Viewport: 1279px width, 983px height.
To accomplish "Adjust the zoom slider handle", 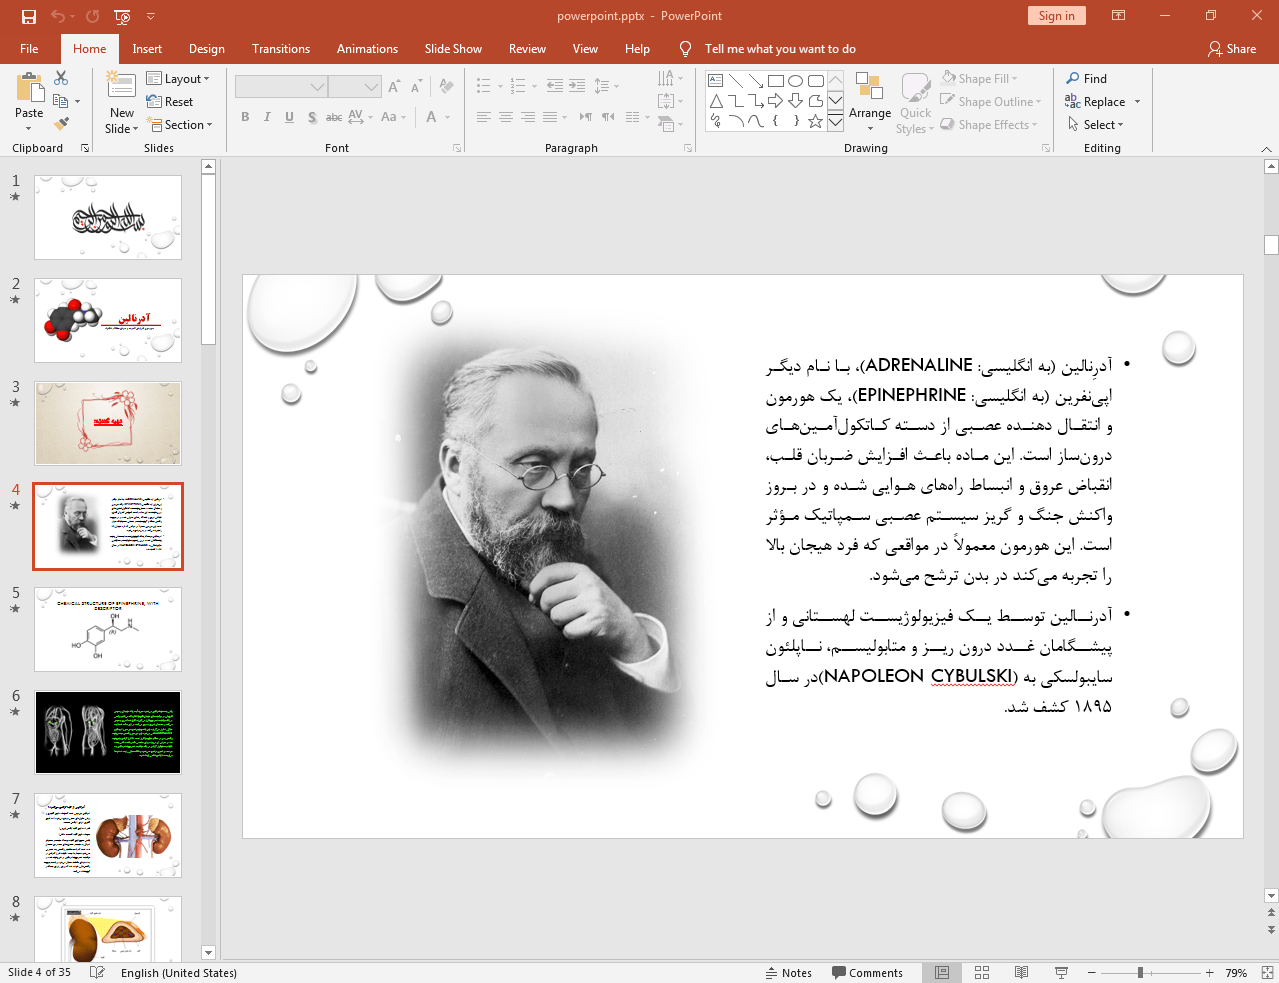I will click(1140, 972).
